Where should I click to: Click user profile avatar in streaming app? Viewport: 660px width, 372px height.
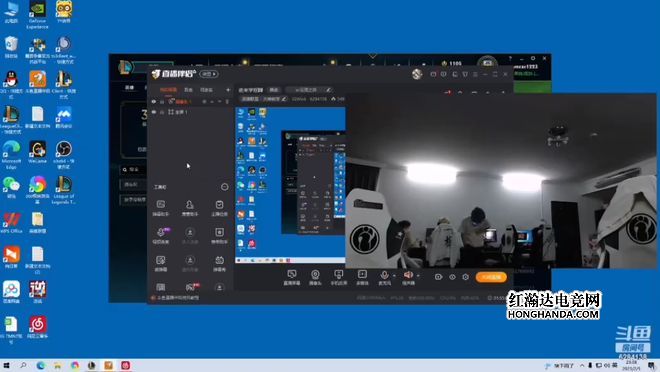click(x=417, y=74)
